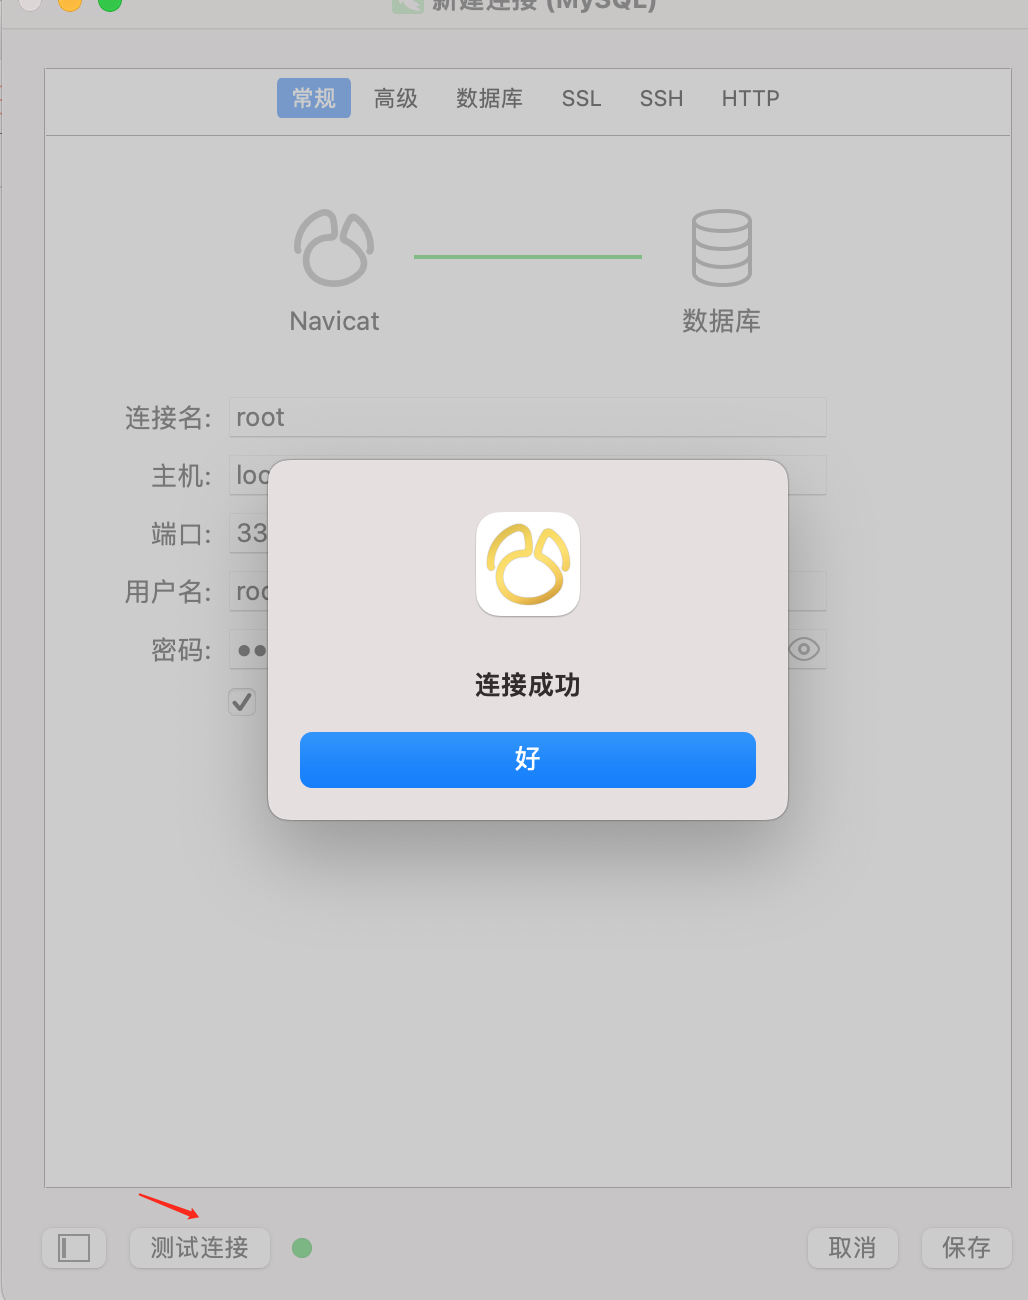Click the 连接名 field containing root
1028x1300 pixels.
(x=528, y=417)
